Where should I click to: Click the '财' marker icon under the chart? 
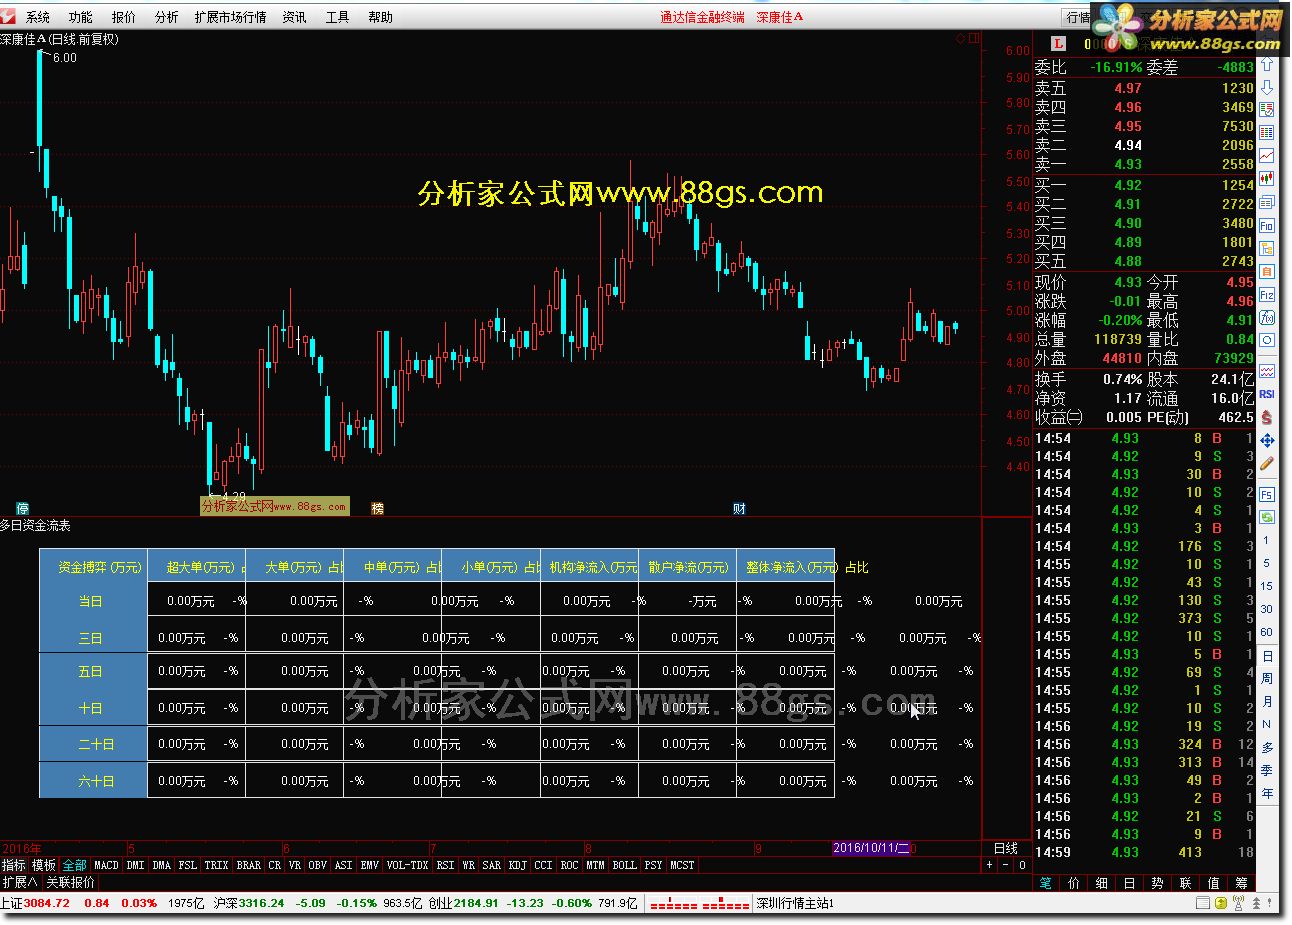739,509
